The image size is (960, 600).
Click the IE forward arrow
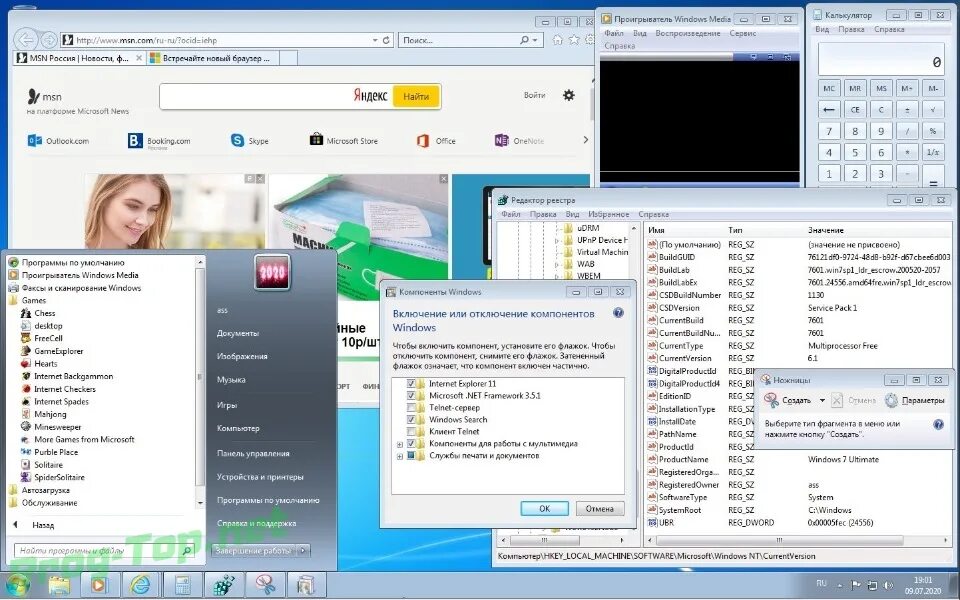[49, 40]
